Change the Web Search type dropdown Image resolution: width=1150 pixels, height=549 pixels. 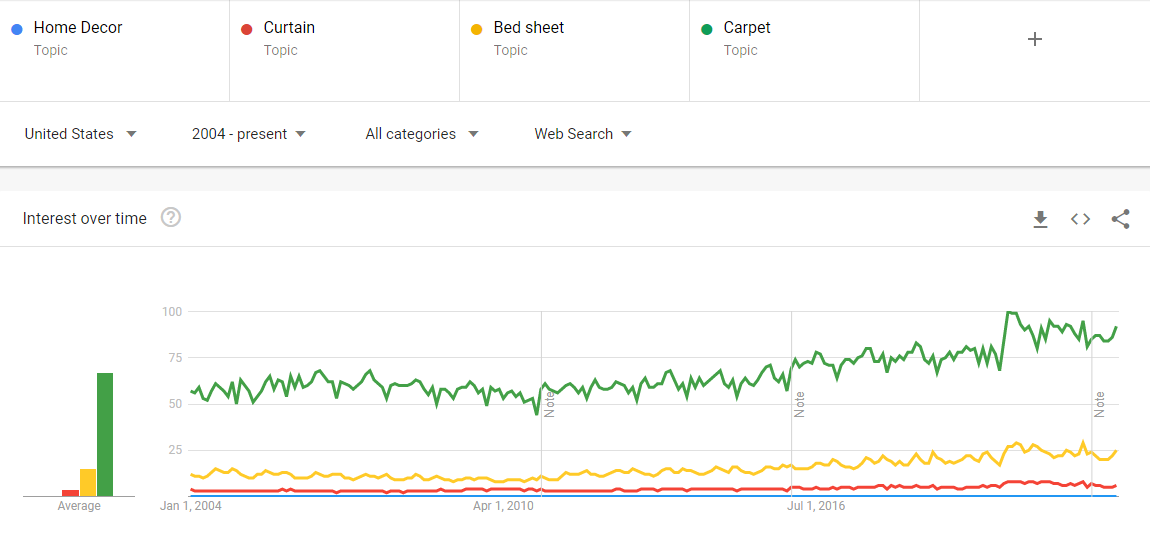click(x=582, y=134)
